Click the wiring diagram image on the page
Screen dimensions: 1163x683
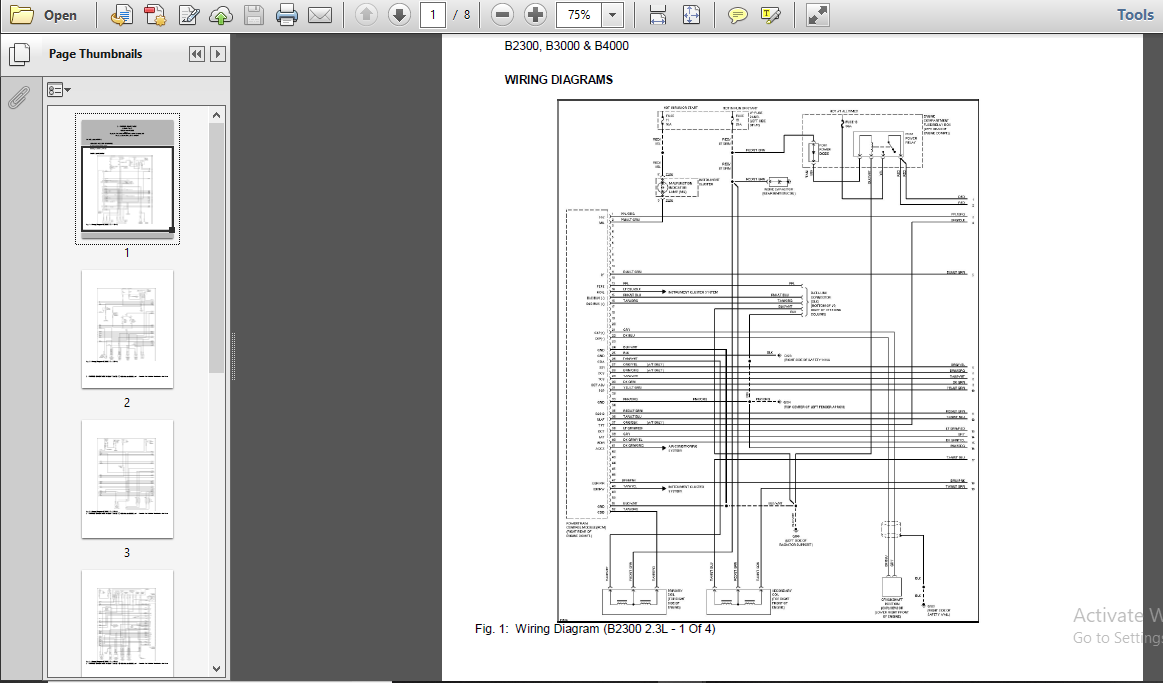(x=768, y=360)
